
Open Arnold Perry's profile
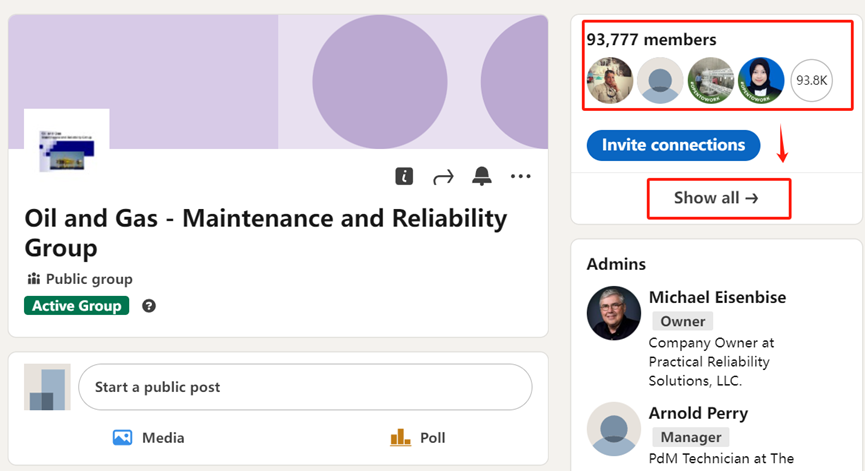[698, 413]
